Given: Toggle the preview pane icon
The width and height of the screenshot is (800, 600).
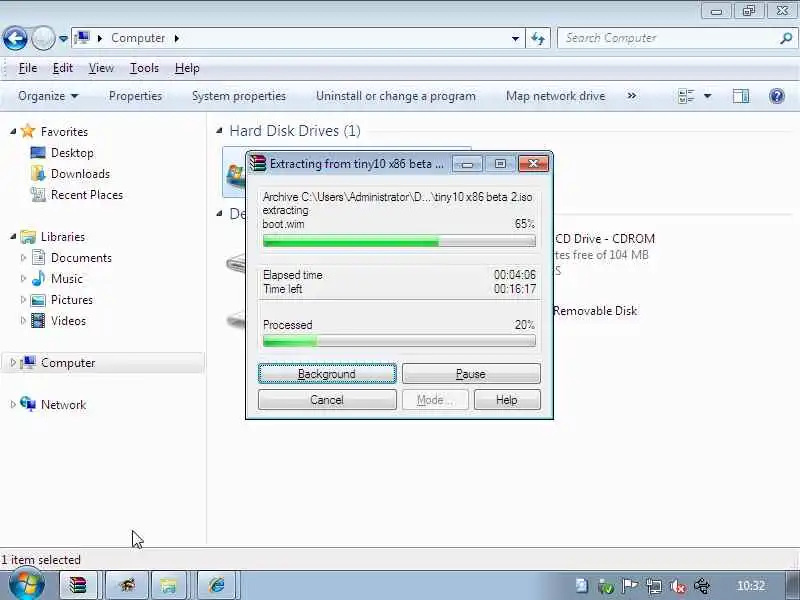Looking at the screenshot, I should (x=741, y=96).
